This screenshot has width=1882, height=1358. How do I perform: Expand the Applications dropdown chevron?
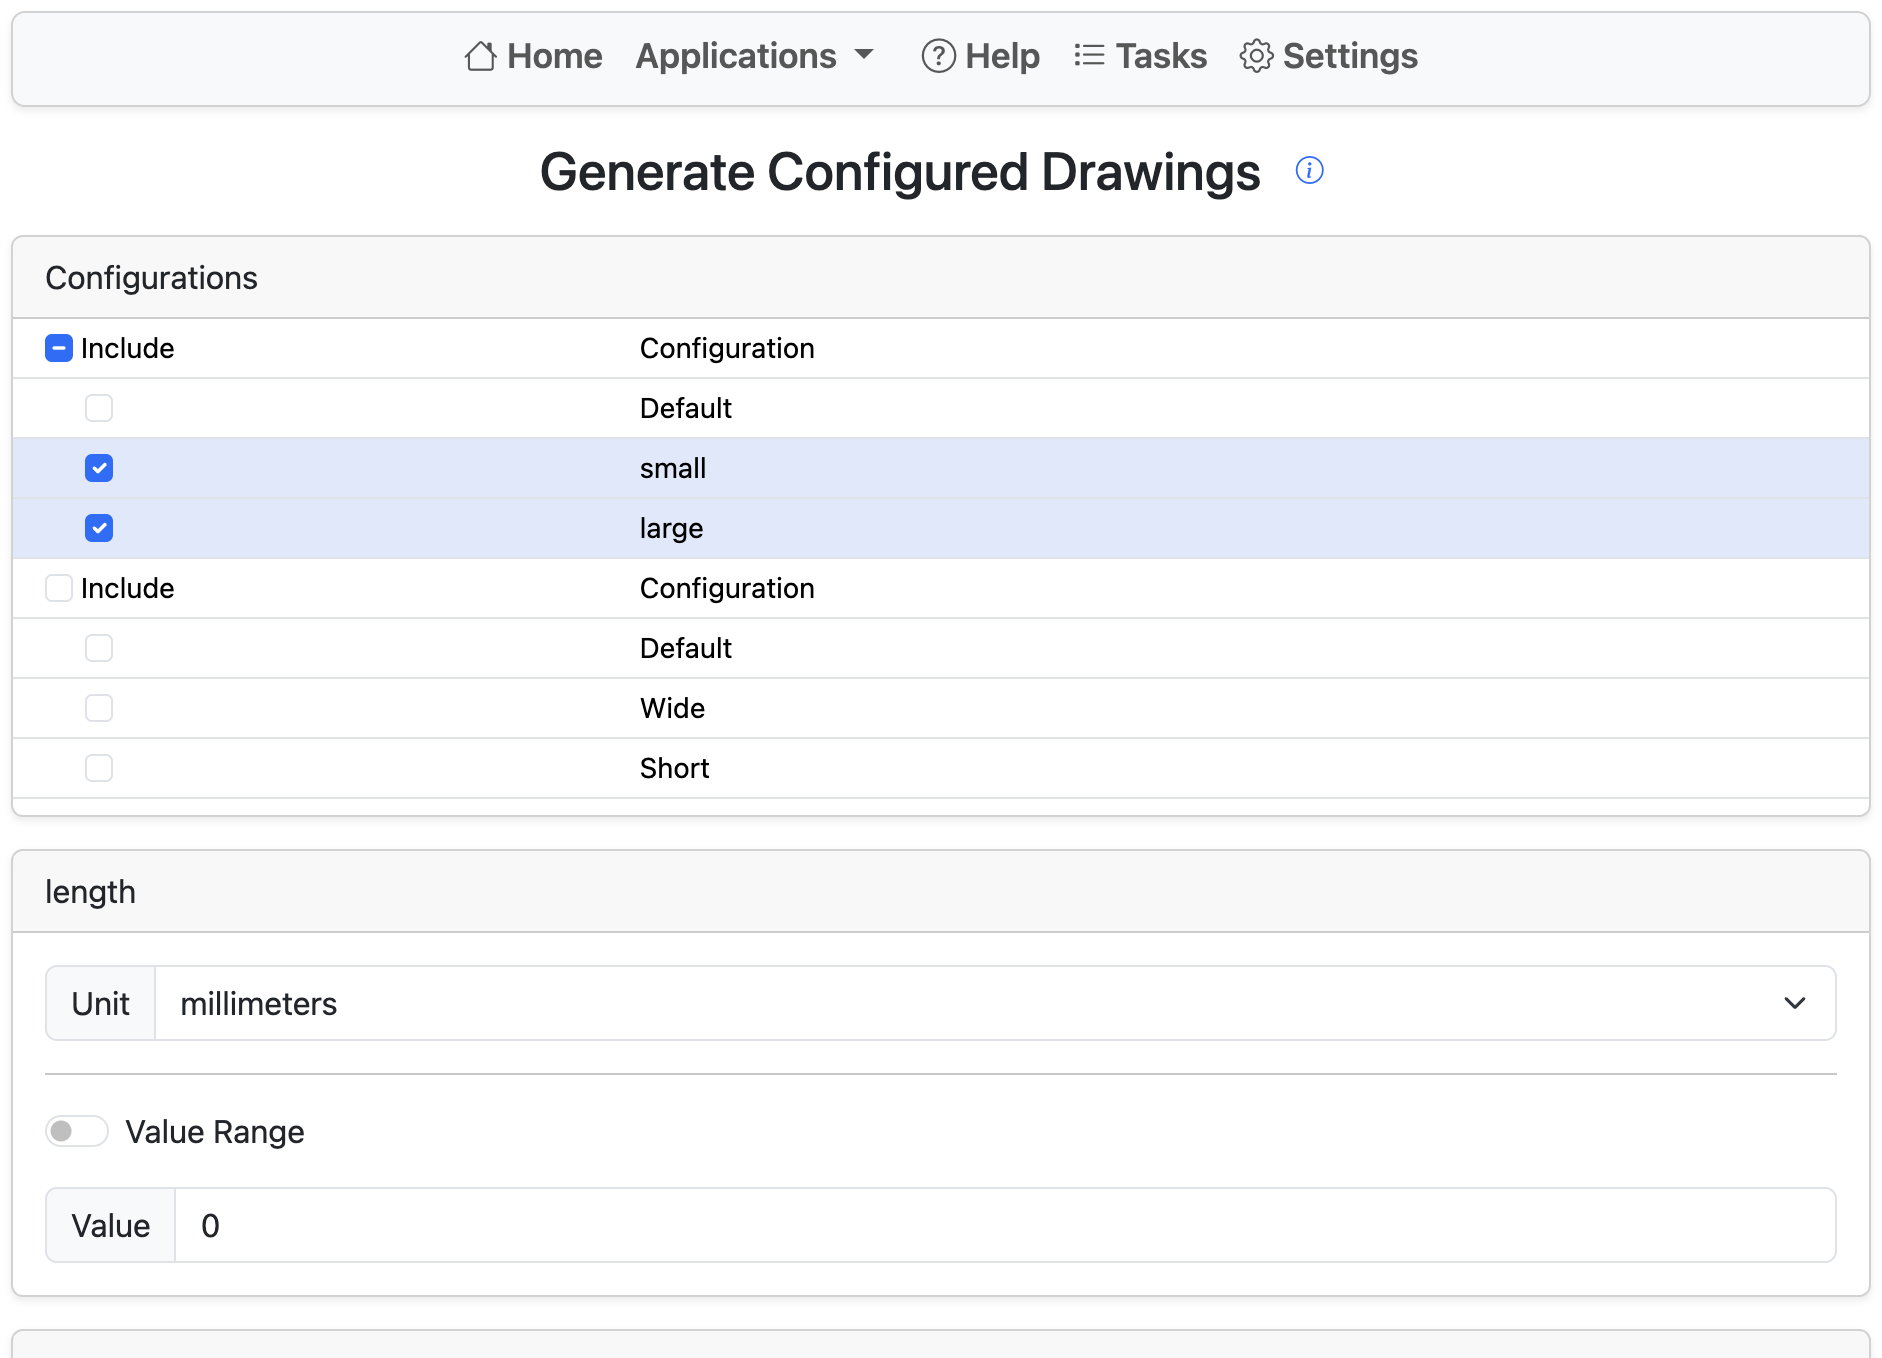click(865, 57)
